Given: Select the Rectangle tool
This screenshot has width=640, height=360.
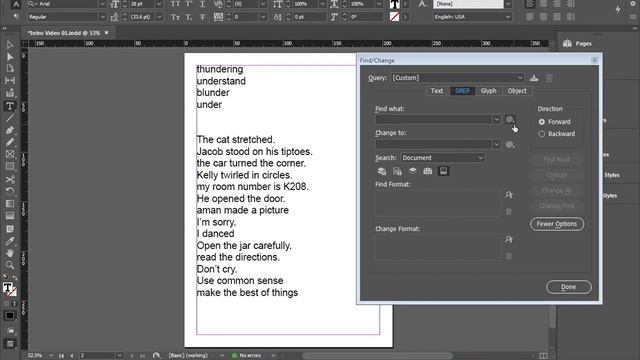Looking at the screenshot, I should tap(10, 167).
